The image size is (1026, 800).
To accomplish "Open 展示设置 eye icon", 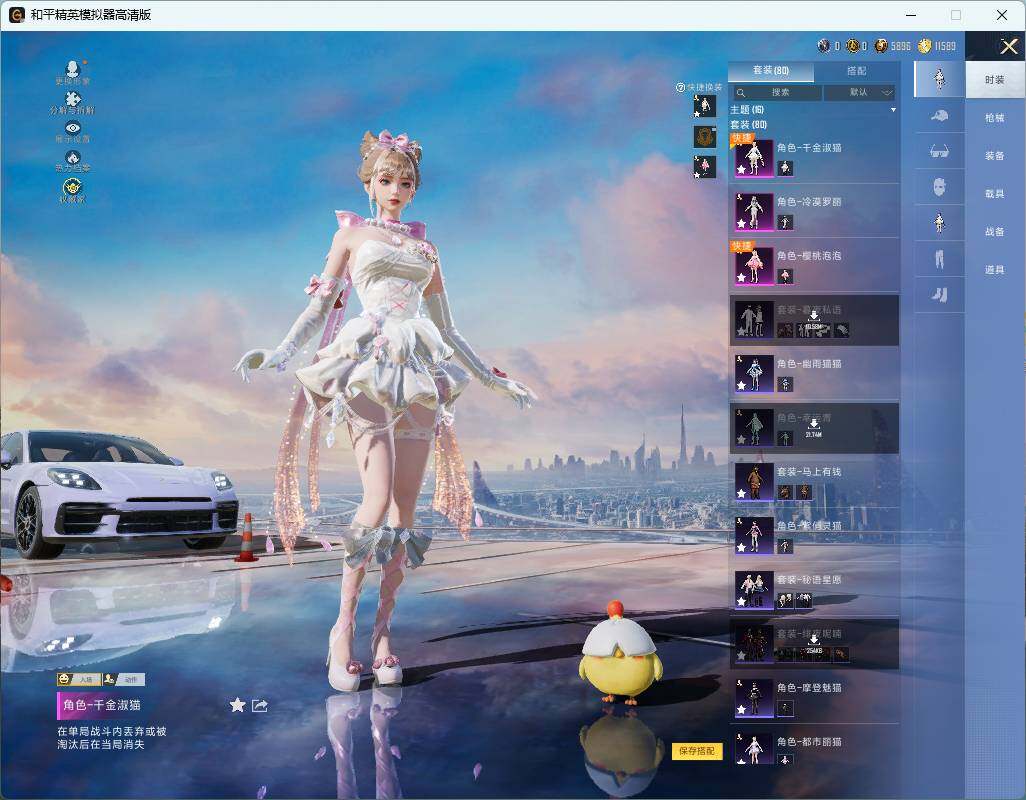I will pos(73,128).
